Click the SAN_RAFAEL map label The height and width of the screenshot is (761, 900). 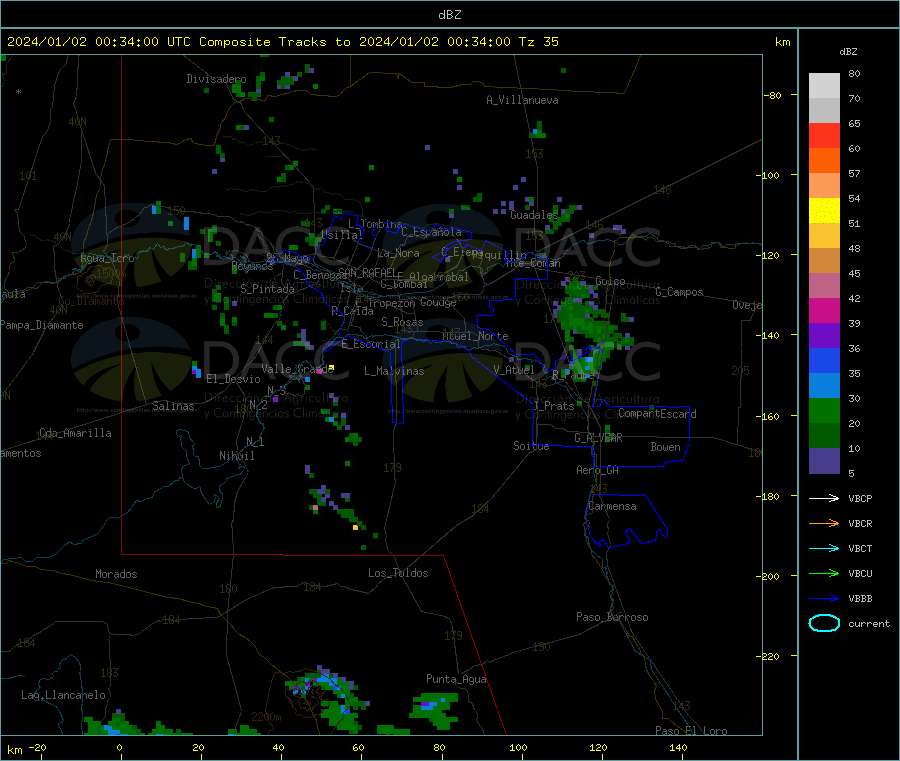(x=367, y=272)
